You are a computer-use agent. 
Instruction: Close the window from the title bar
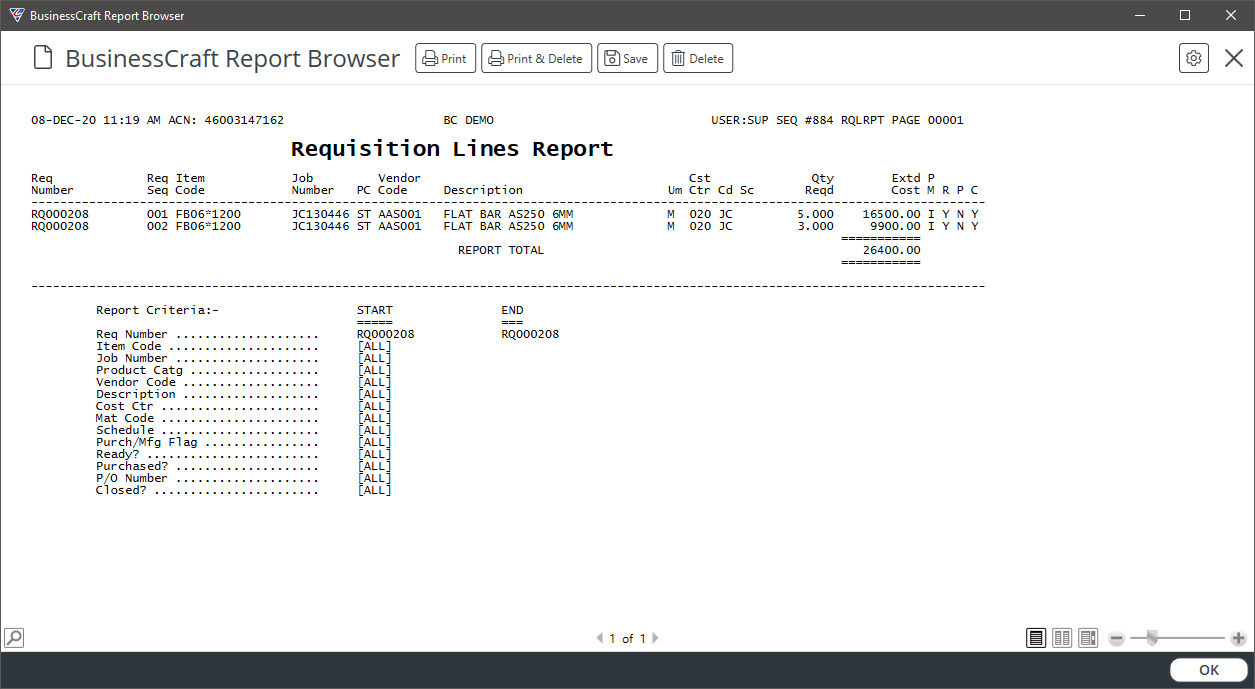(x=1231, y=16)
